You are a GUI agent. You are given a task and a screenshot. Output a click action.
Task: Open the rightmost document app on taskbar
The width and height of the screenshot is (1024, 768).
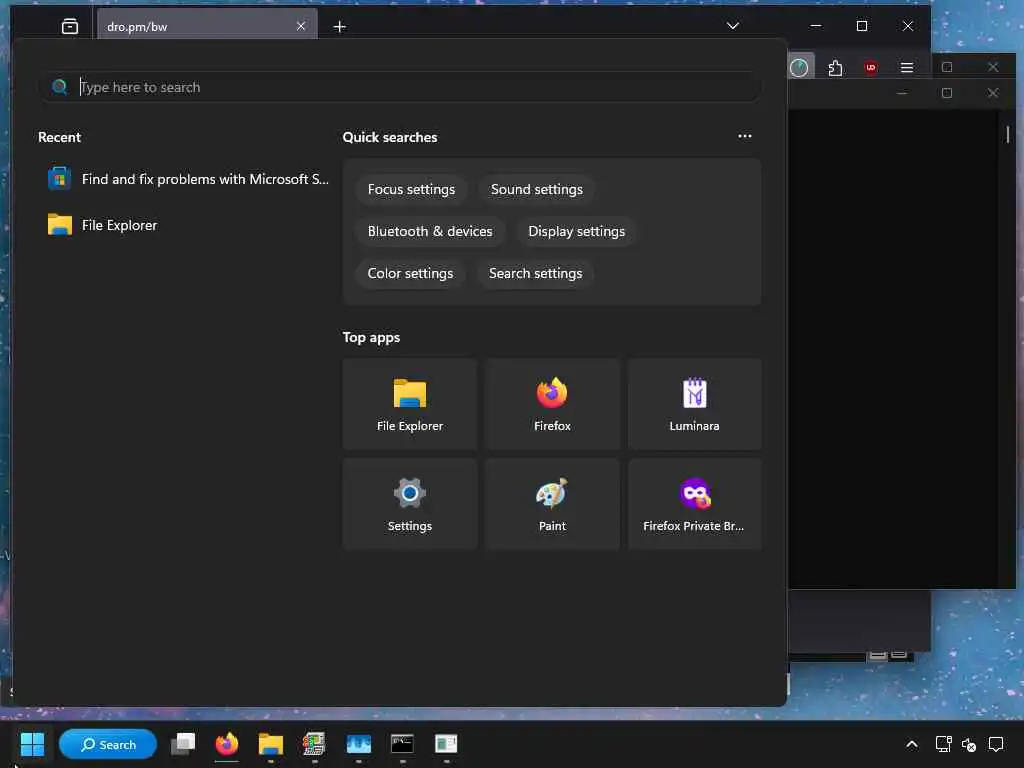coord(446,744)
